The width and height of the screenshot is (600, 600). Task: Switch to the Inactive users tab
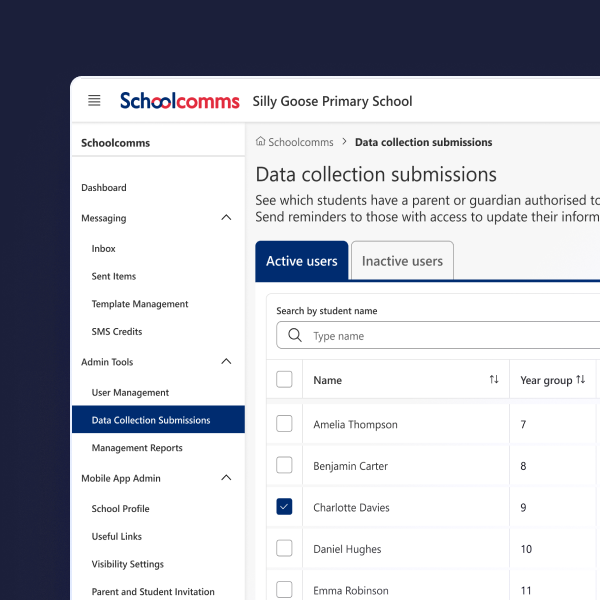402,261
